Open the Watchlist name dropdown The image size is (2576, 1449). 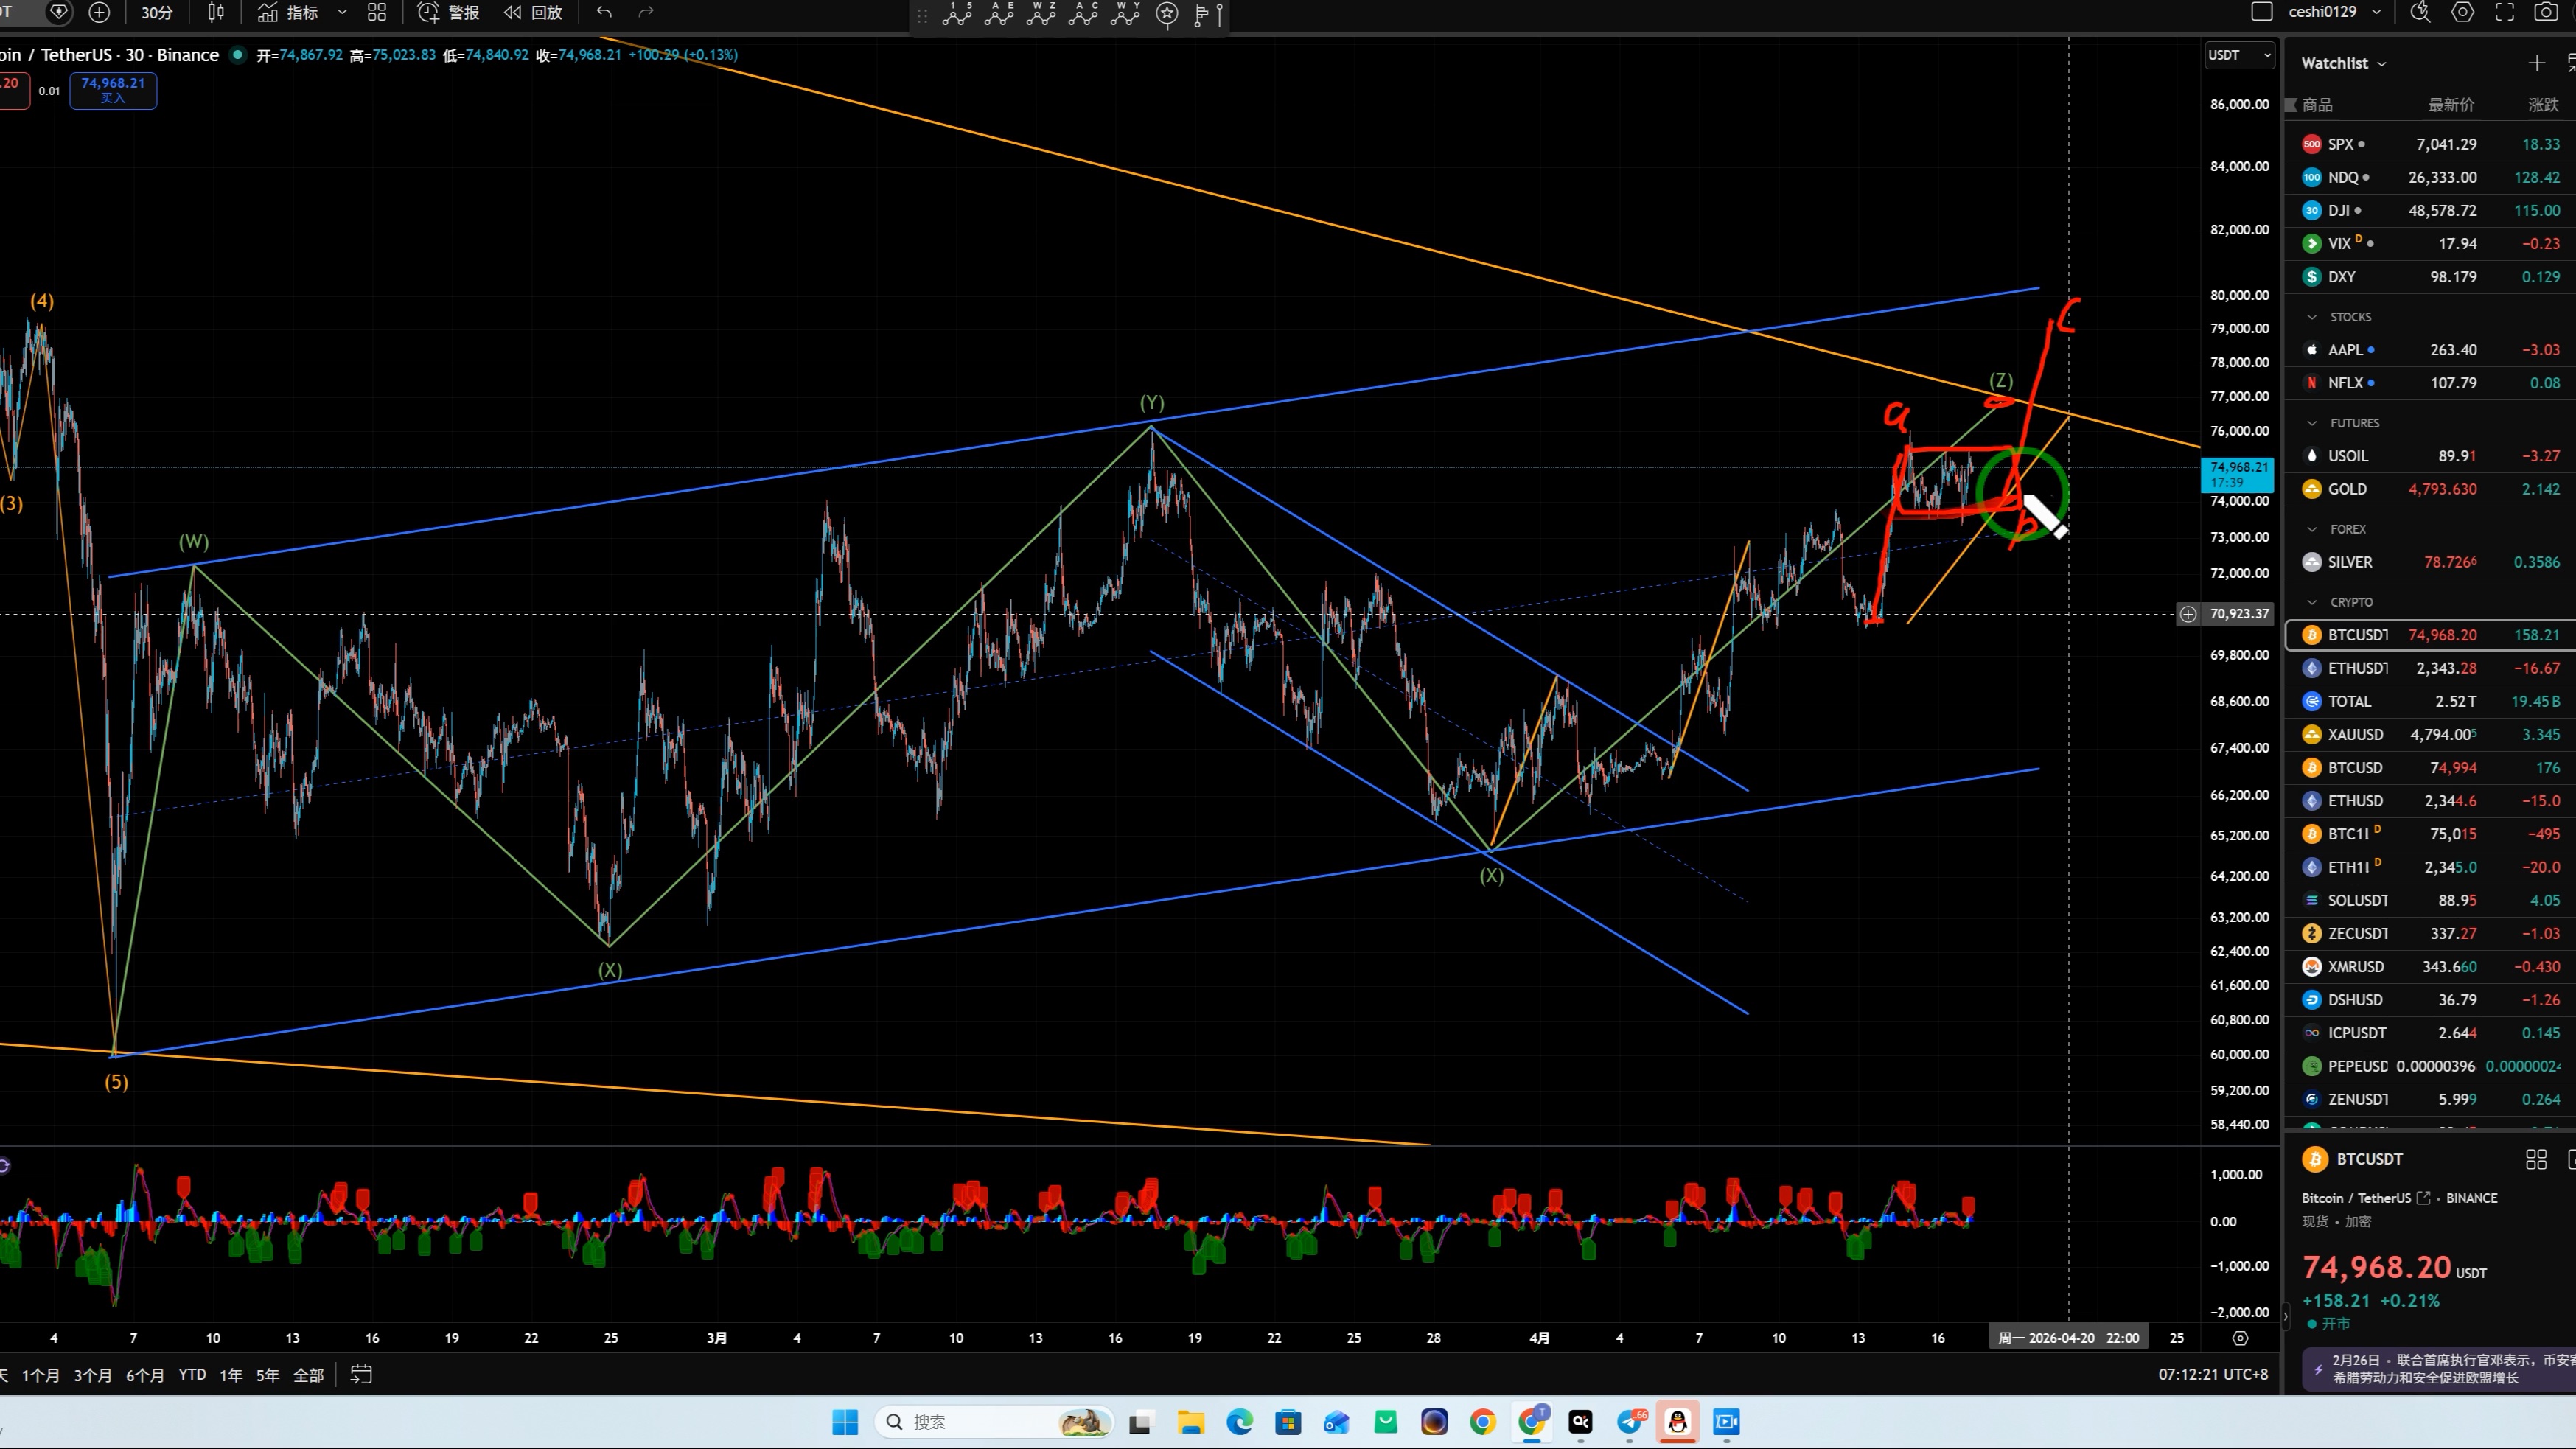tap(2343, 63)
